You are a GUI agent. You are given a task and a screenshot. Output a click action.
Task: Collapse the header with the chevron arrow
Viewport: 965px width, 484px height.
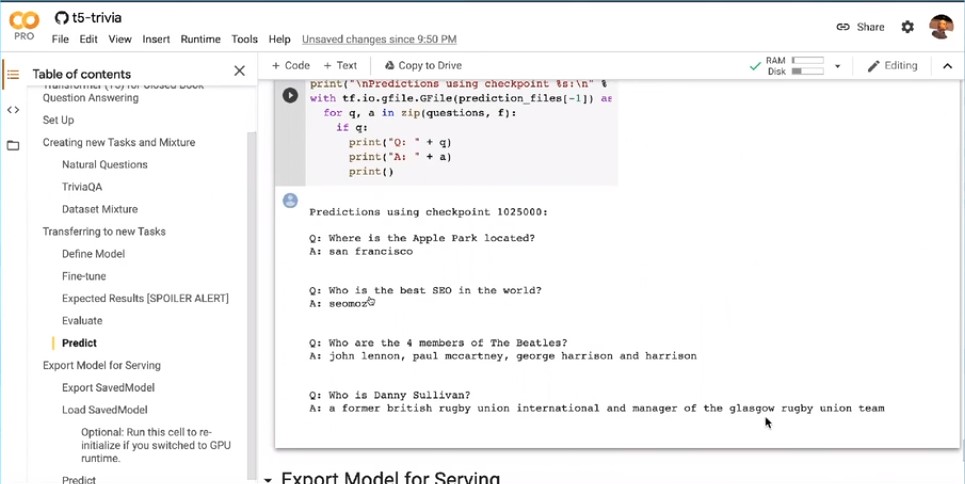click(946, 66)
